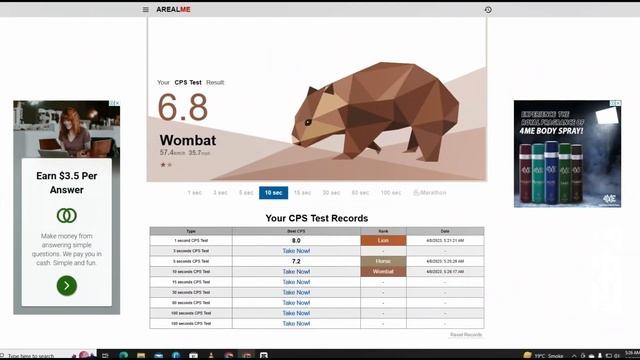Select the 1 sec test tab

click(x=195, y=193)
